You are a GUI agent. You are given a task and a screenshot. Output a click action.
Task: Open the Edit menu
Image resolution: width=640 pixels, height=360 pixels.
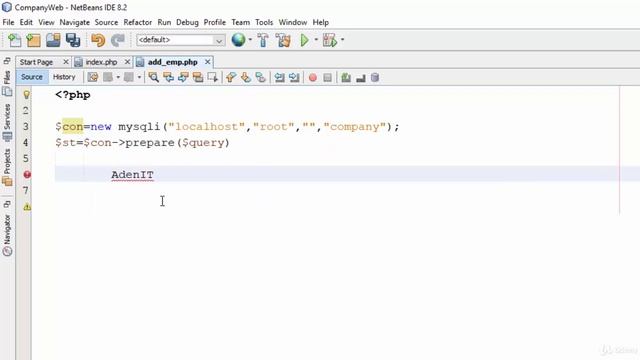pyautogui.click(x=26, y=22)
